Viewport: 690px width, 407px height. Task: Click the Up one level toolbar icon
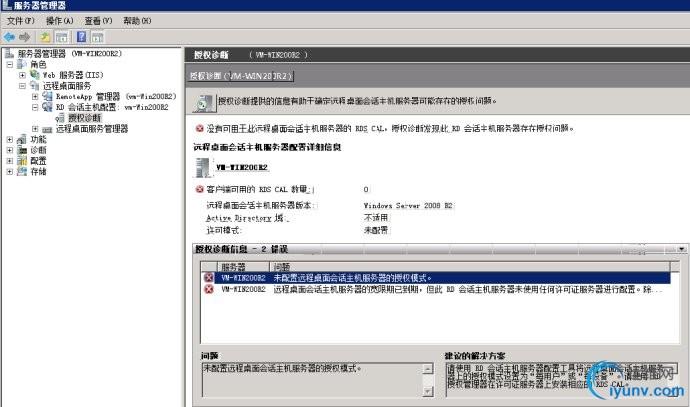pos(45,37)
